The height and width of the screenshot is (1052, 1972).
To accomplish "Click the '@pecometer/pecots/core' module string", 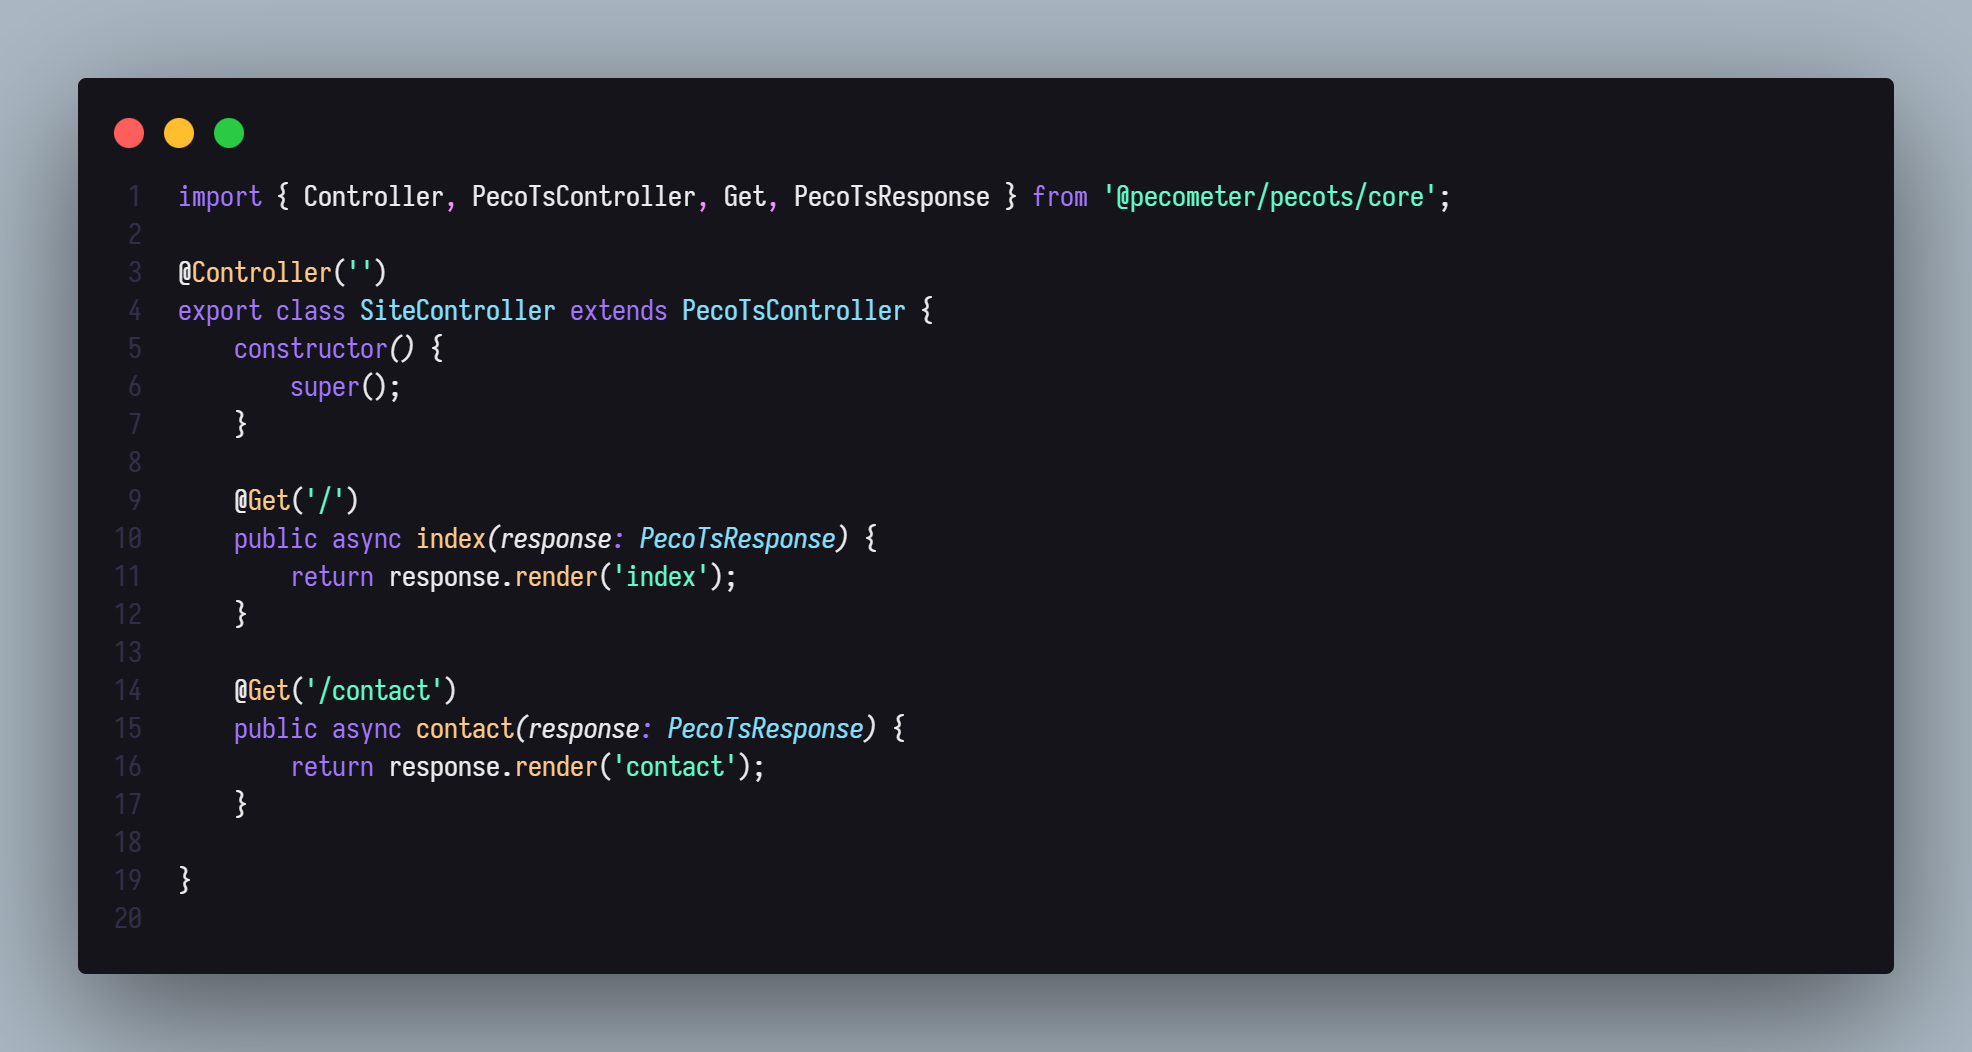I will [1269, 197].
